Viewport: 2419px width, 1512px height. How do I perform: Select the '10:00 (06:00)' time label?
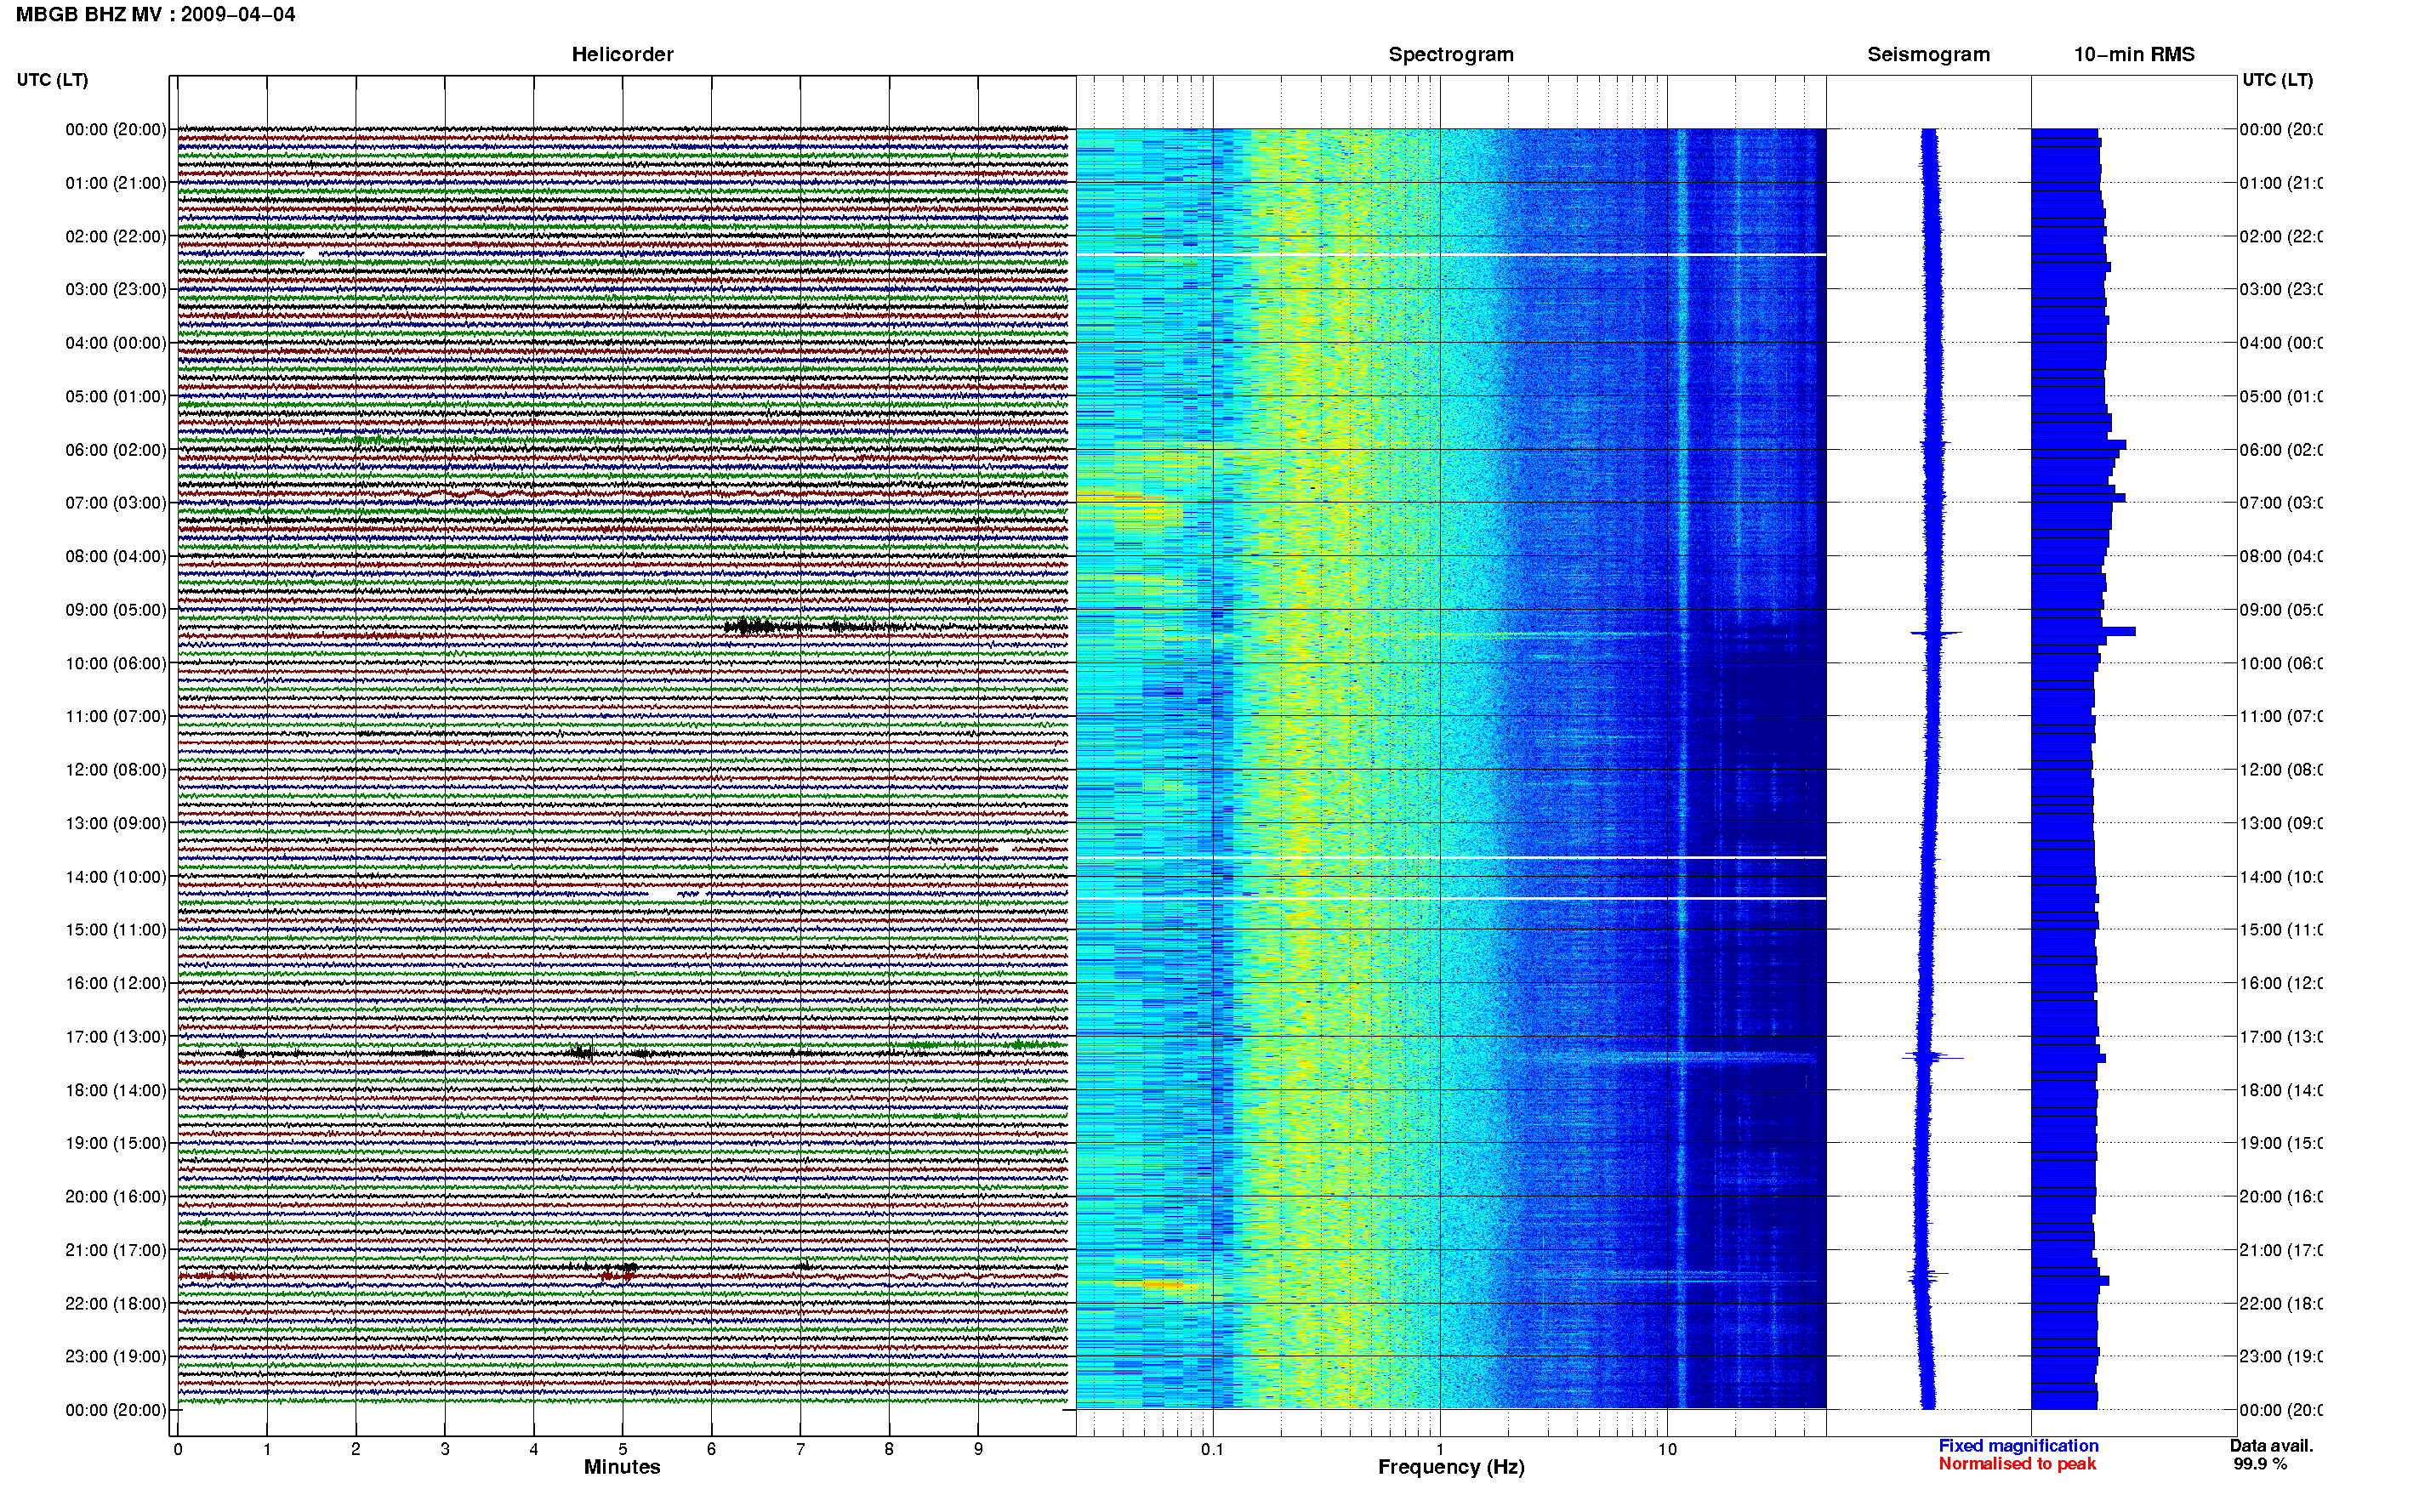[x=116, y=664]
